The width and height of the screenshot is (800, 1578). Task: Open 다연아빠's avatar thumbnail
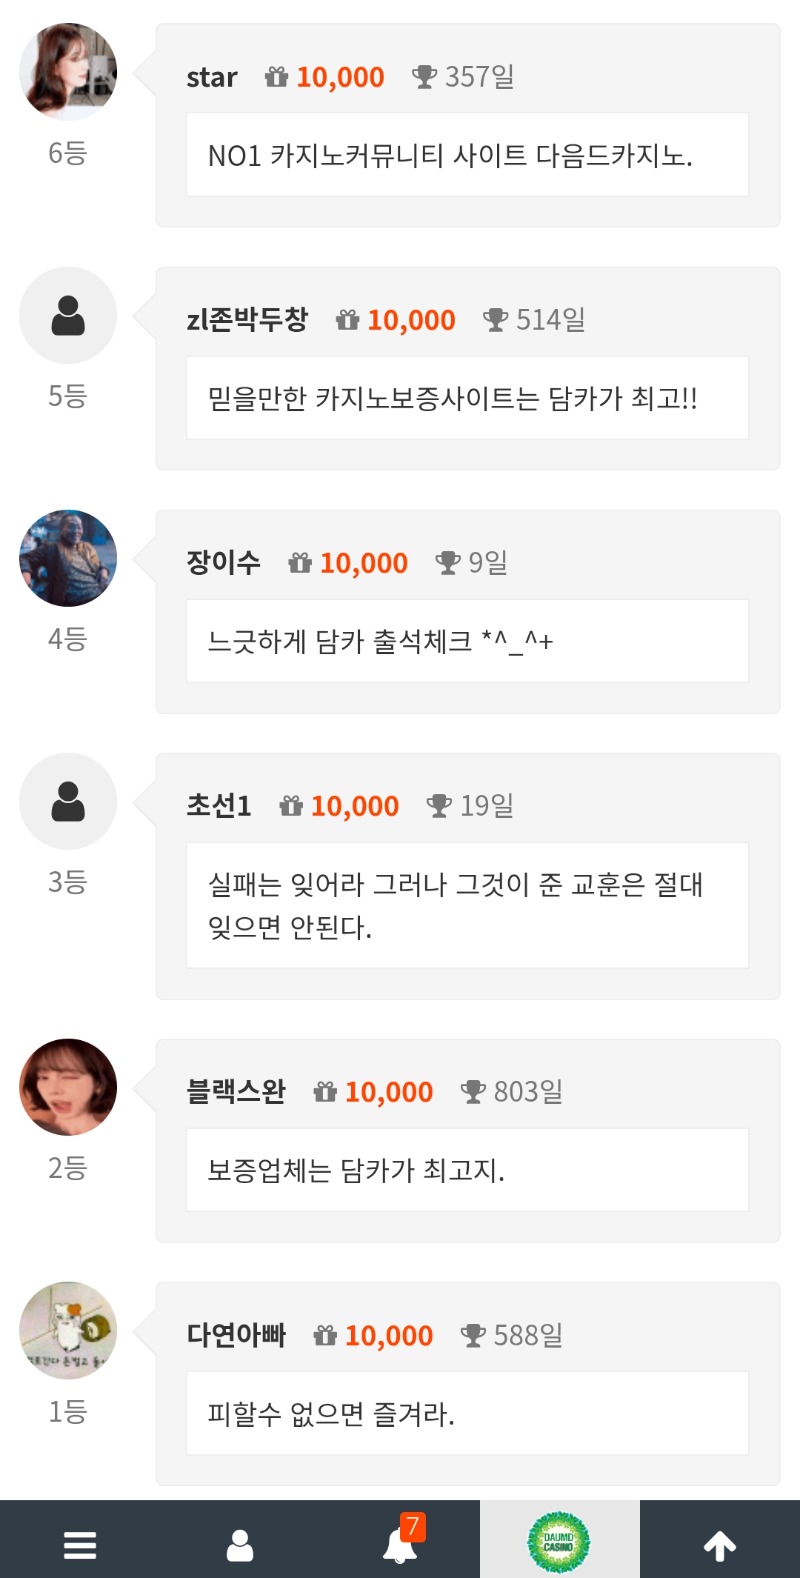click(68, 1330)
